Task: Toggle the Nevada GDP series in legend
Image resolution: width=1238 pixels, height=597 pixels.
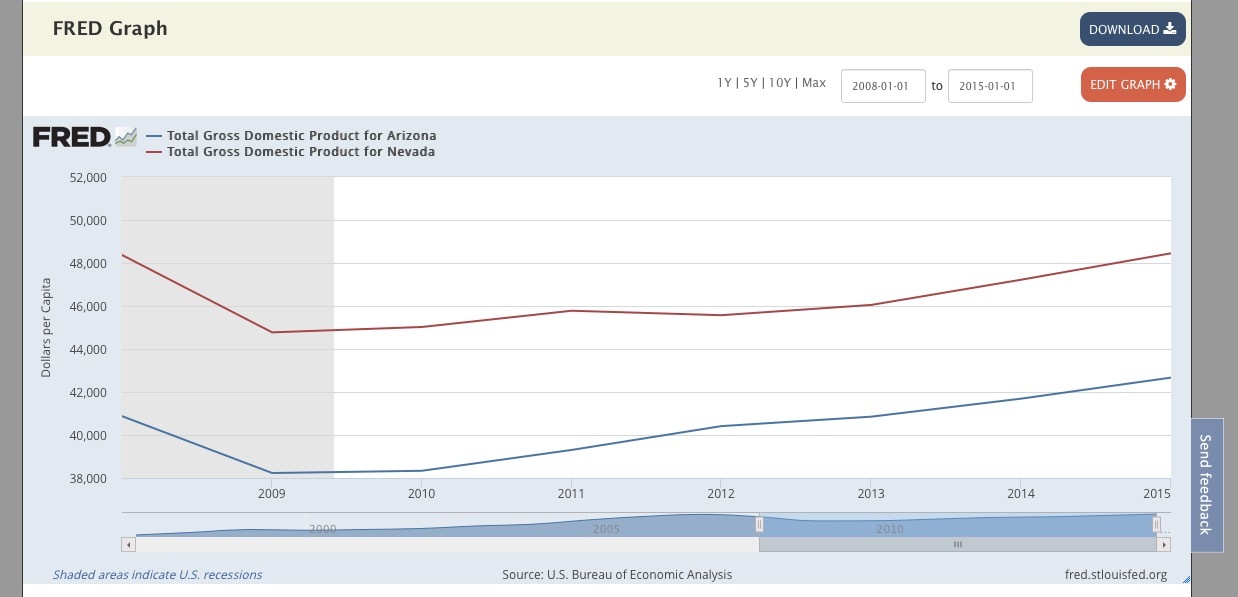Action: tap(300, 152)
